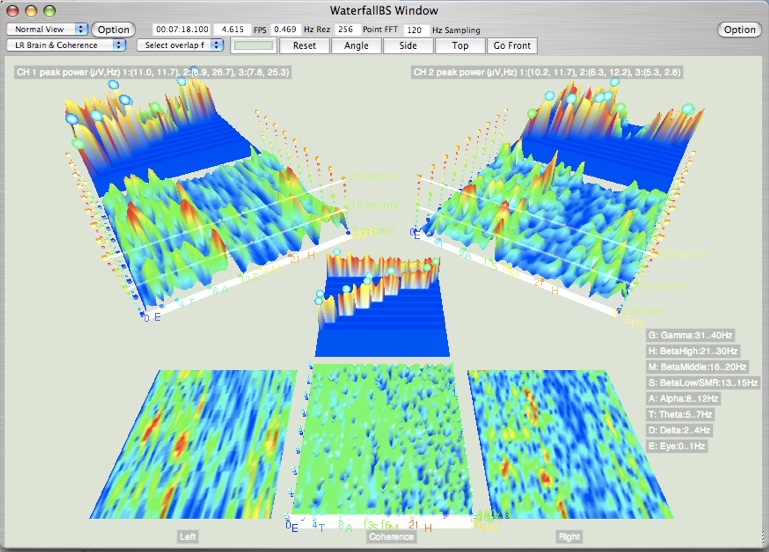The image size is (769, 552).
Task: Choose the Top view button
Action: pos(460,46)
